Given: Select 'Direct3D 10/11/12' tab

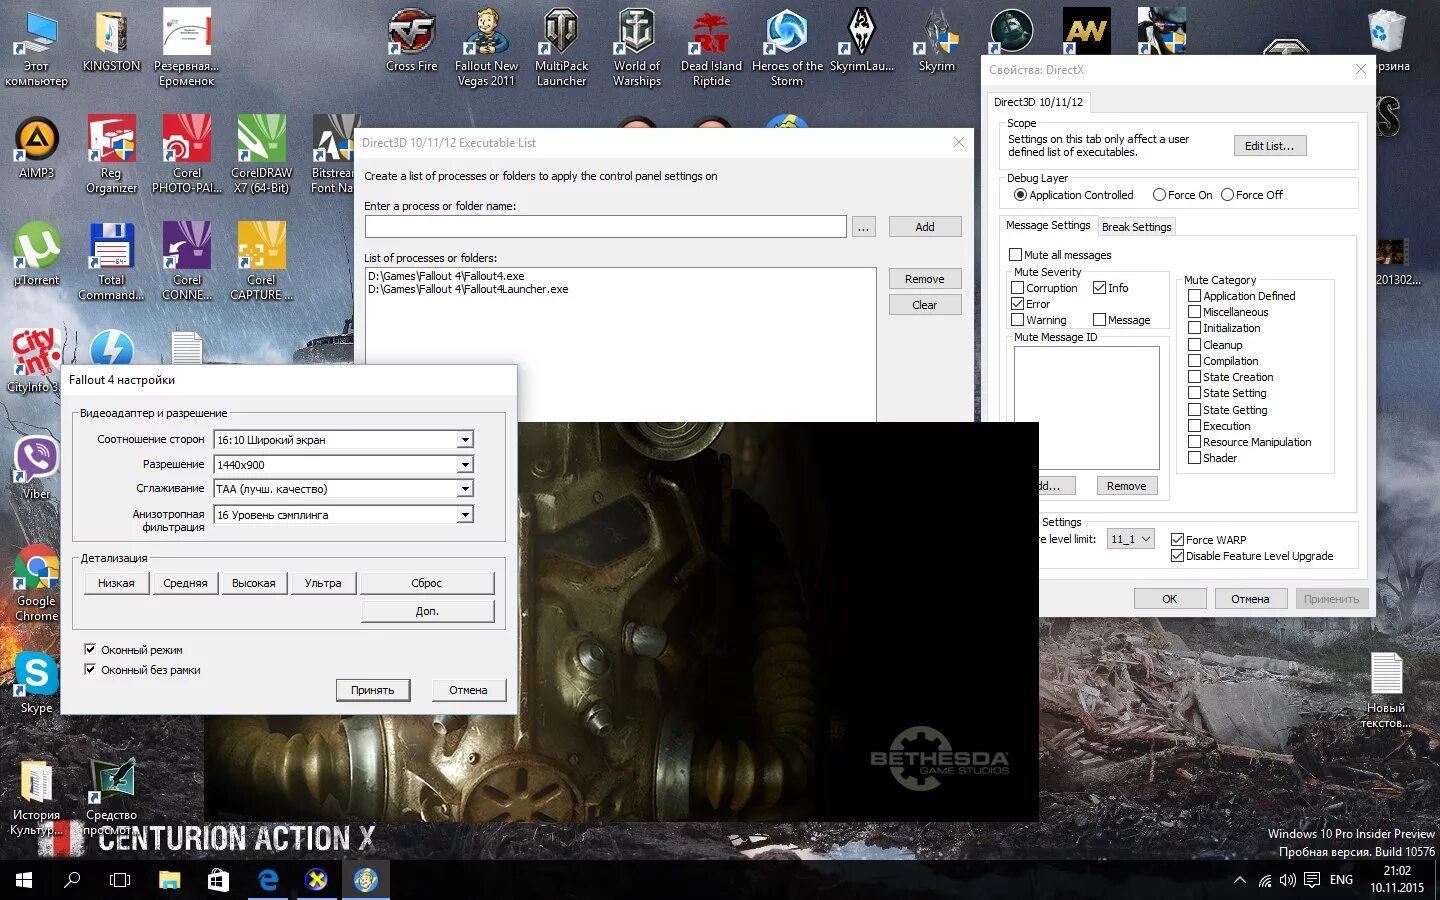Looking at the screenshot, I should (1038, 102).
